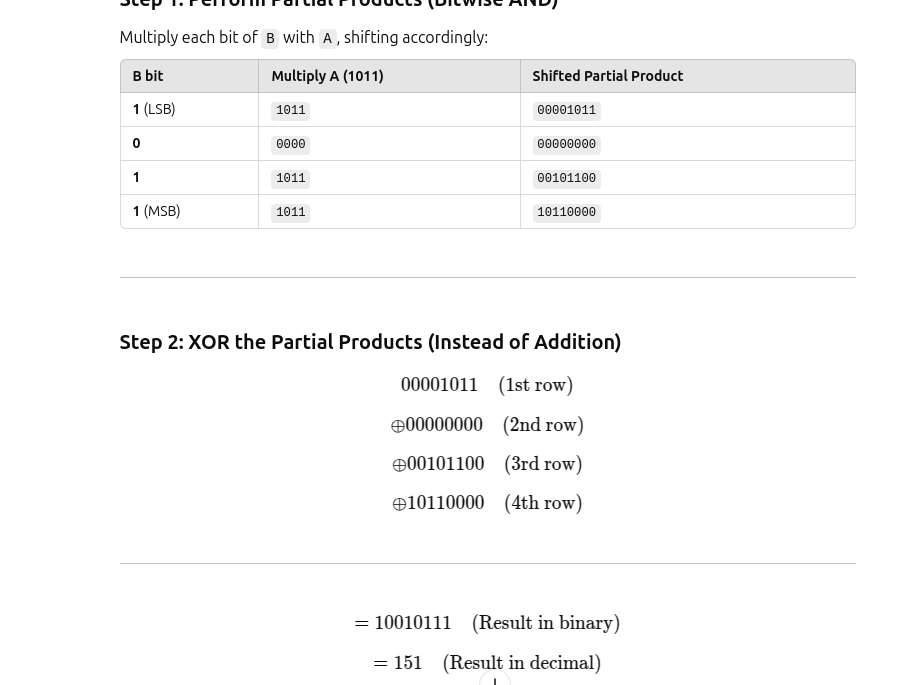
Task: Click the inline code 'A' label
Action: [x=327, y=38]
